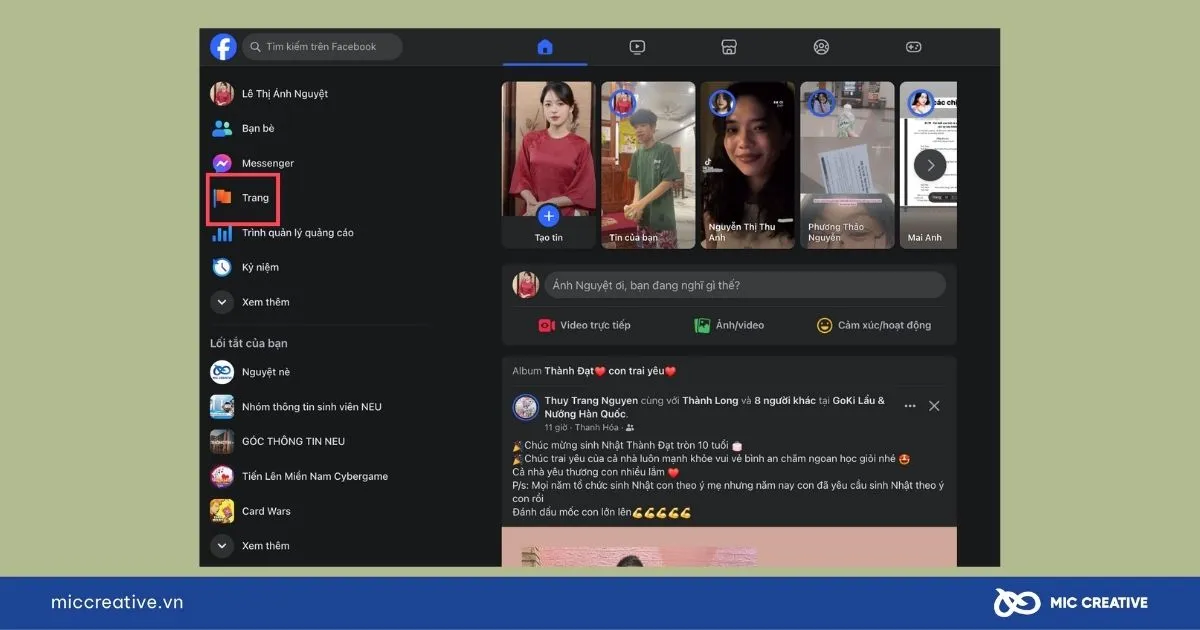The height and width of the screenshot is (630, 1200).
Task: Start a Video trực tiếp live stream
Action: 584,325
